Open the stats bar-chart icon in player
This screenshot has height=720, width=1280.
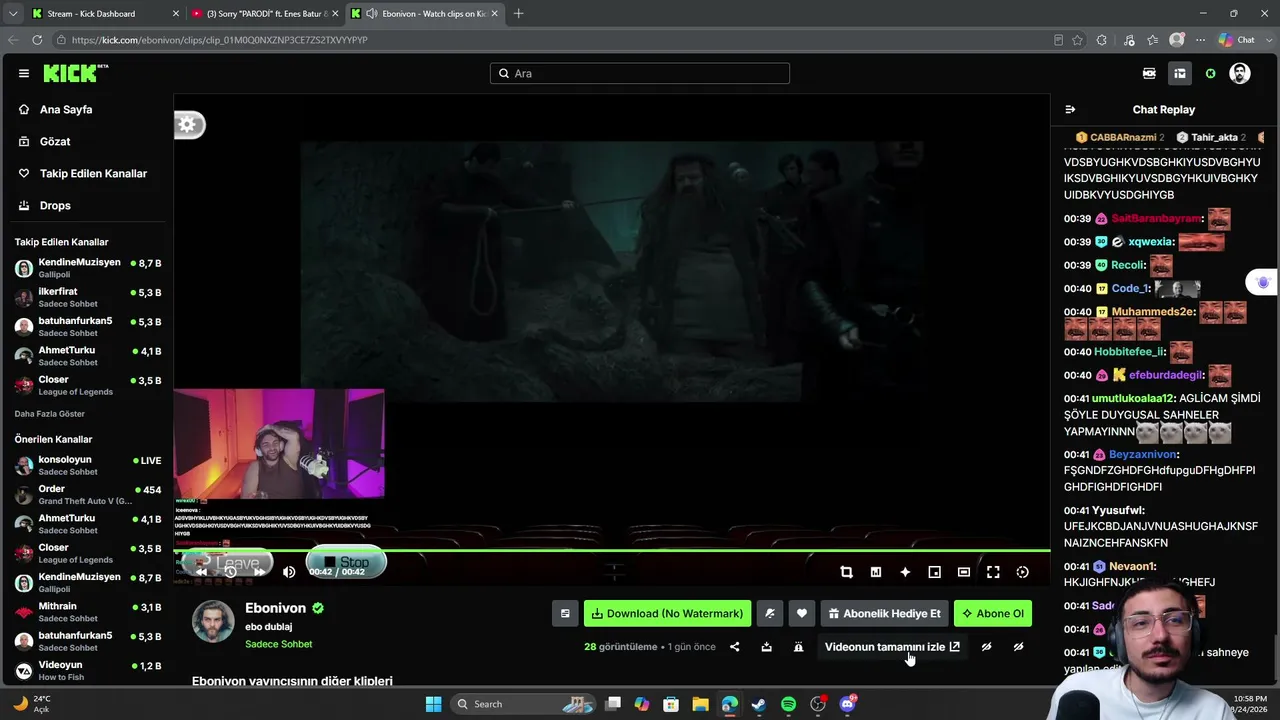click(x=876, y=572)
